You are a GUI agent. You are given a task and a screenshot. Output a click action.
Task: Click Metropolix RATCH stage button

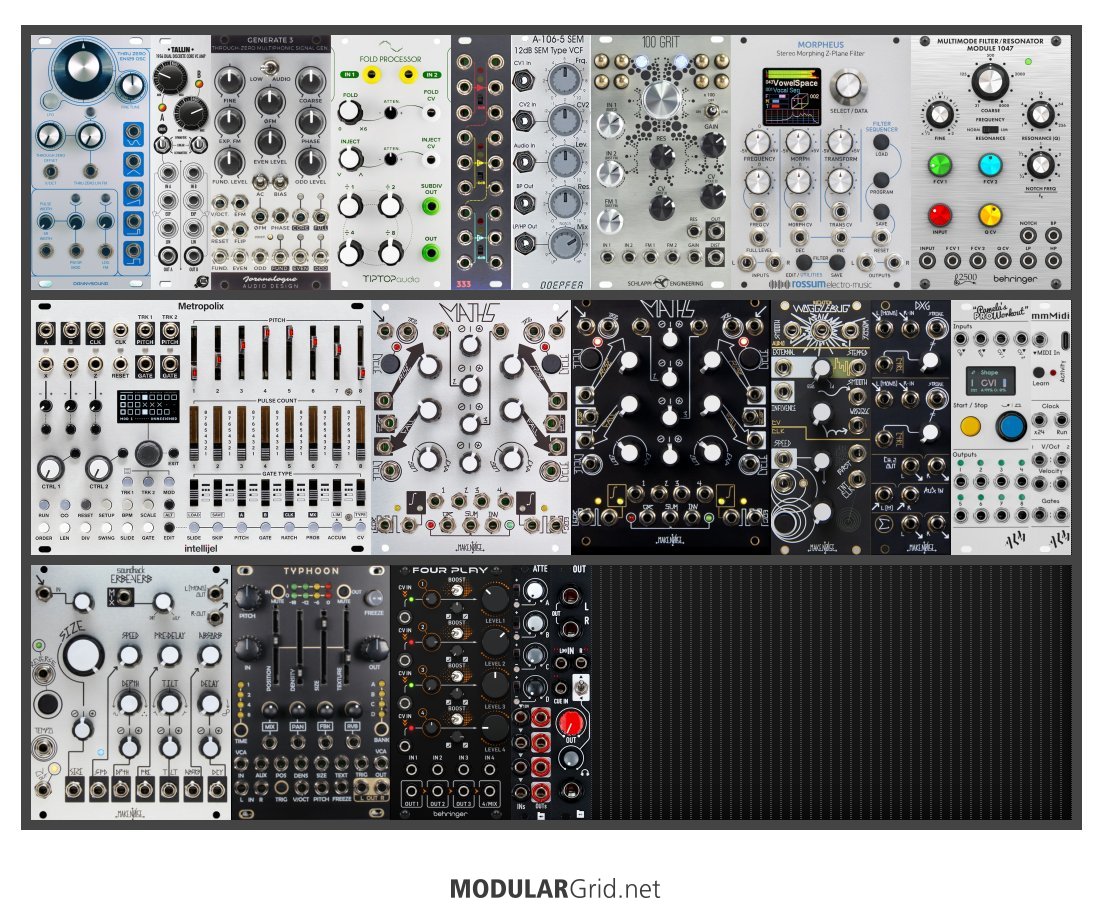coord(289,528)
